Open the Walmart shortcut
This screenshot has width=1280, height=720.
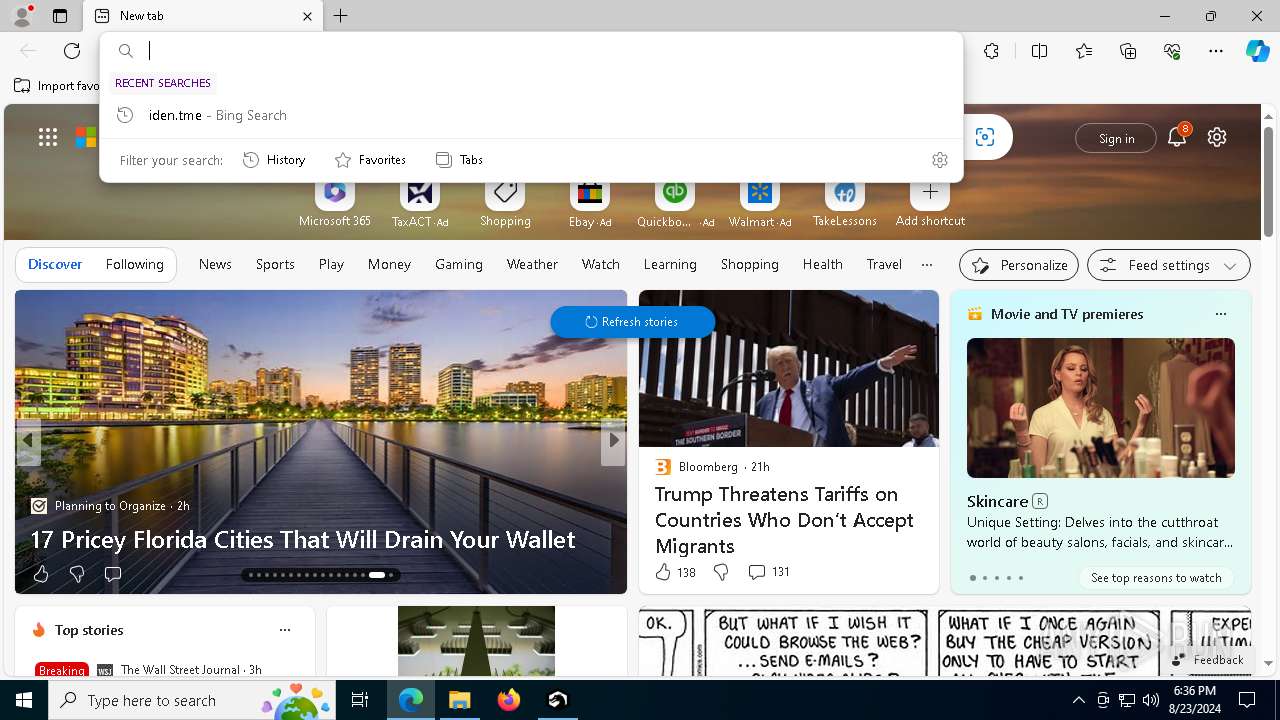(760, 203)
